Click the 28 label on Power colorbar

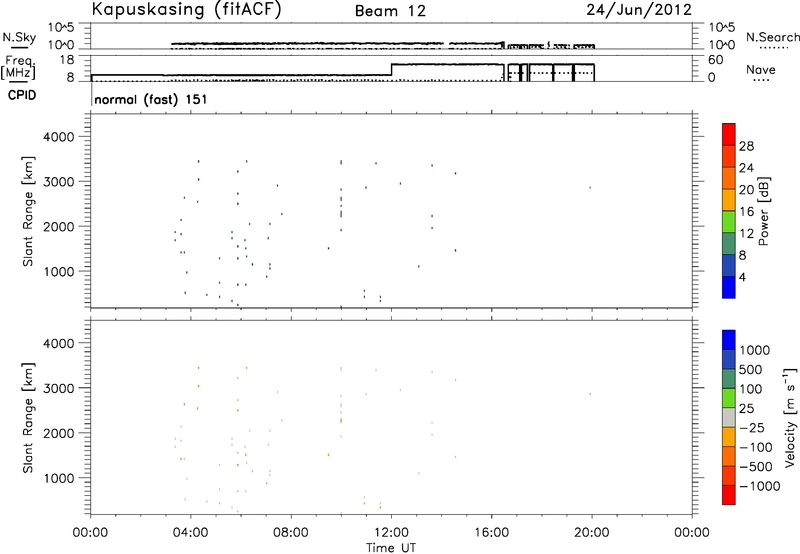point(746,146)
